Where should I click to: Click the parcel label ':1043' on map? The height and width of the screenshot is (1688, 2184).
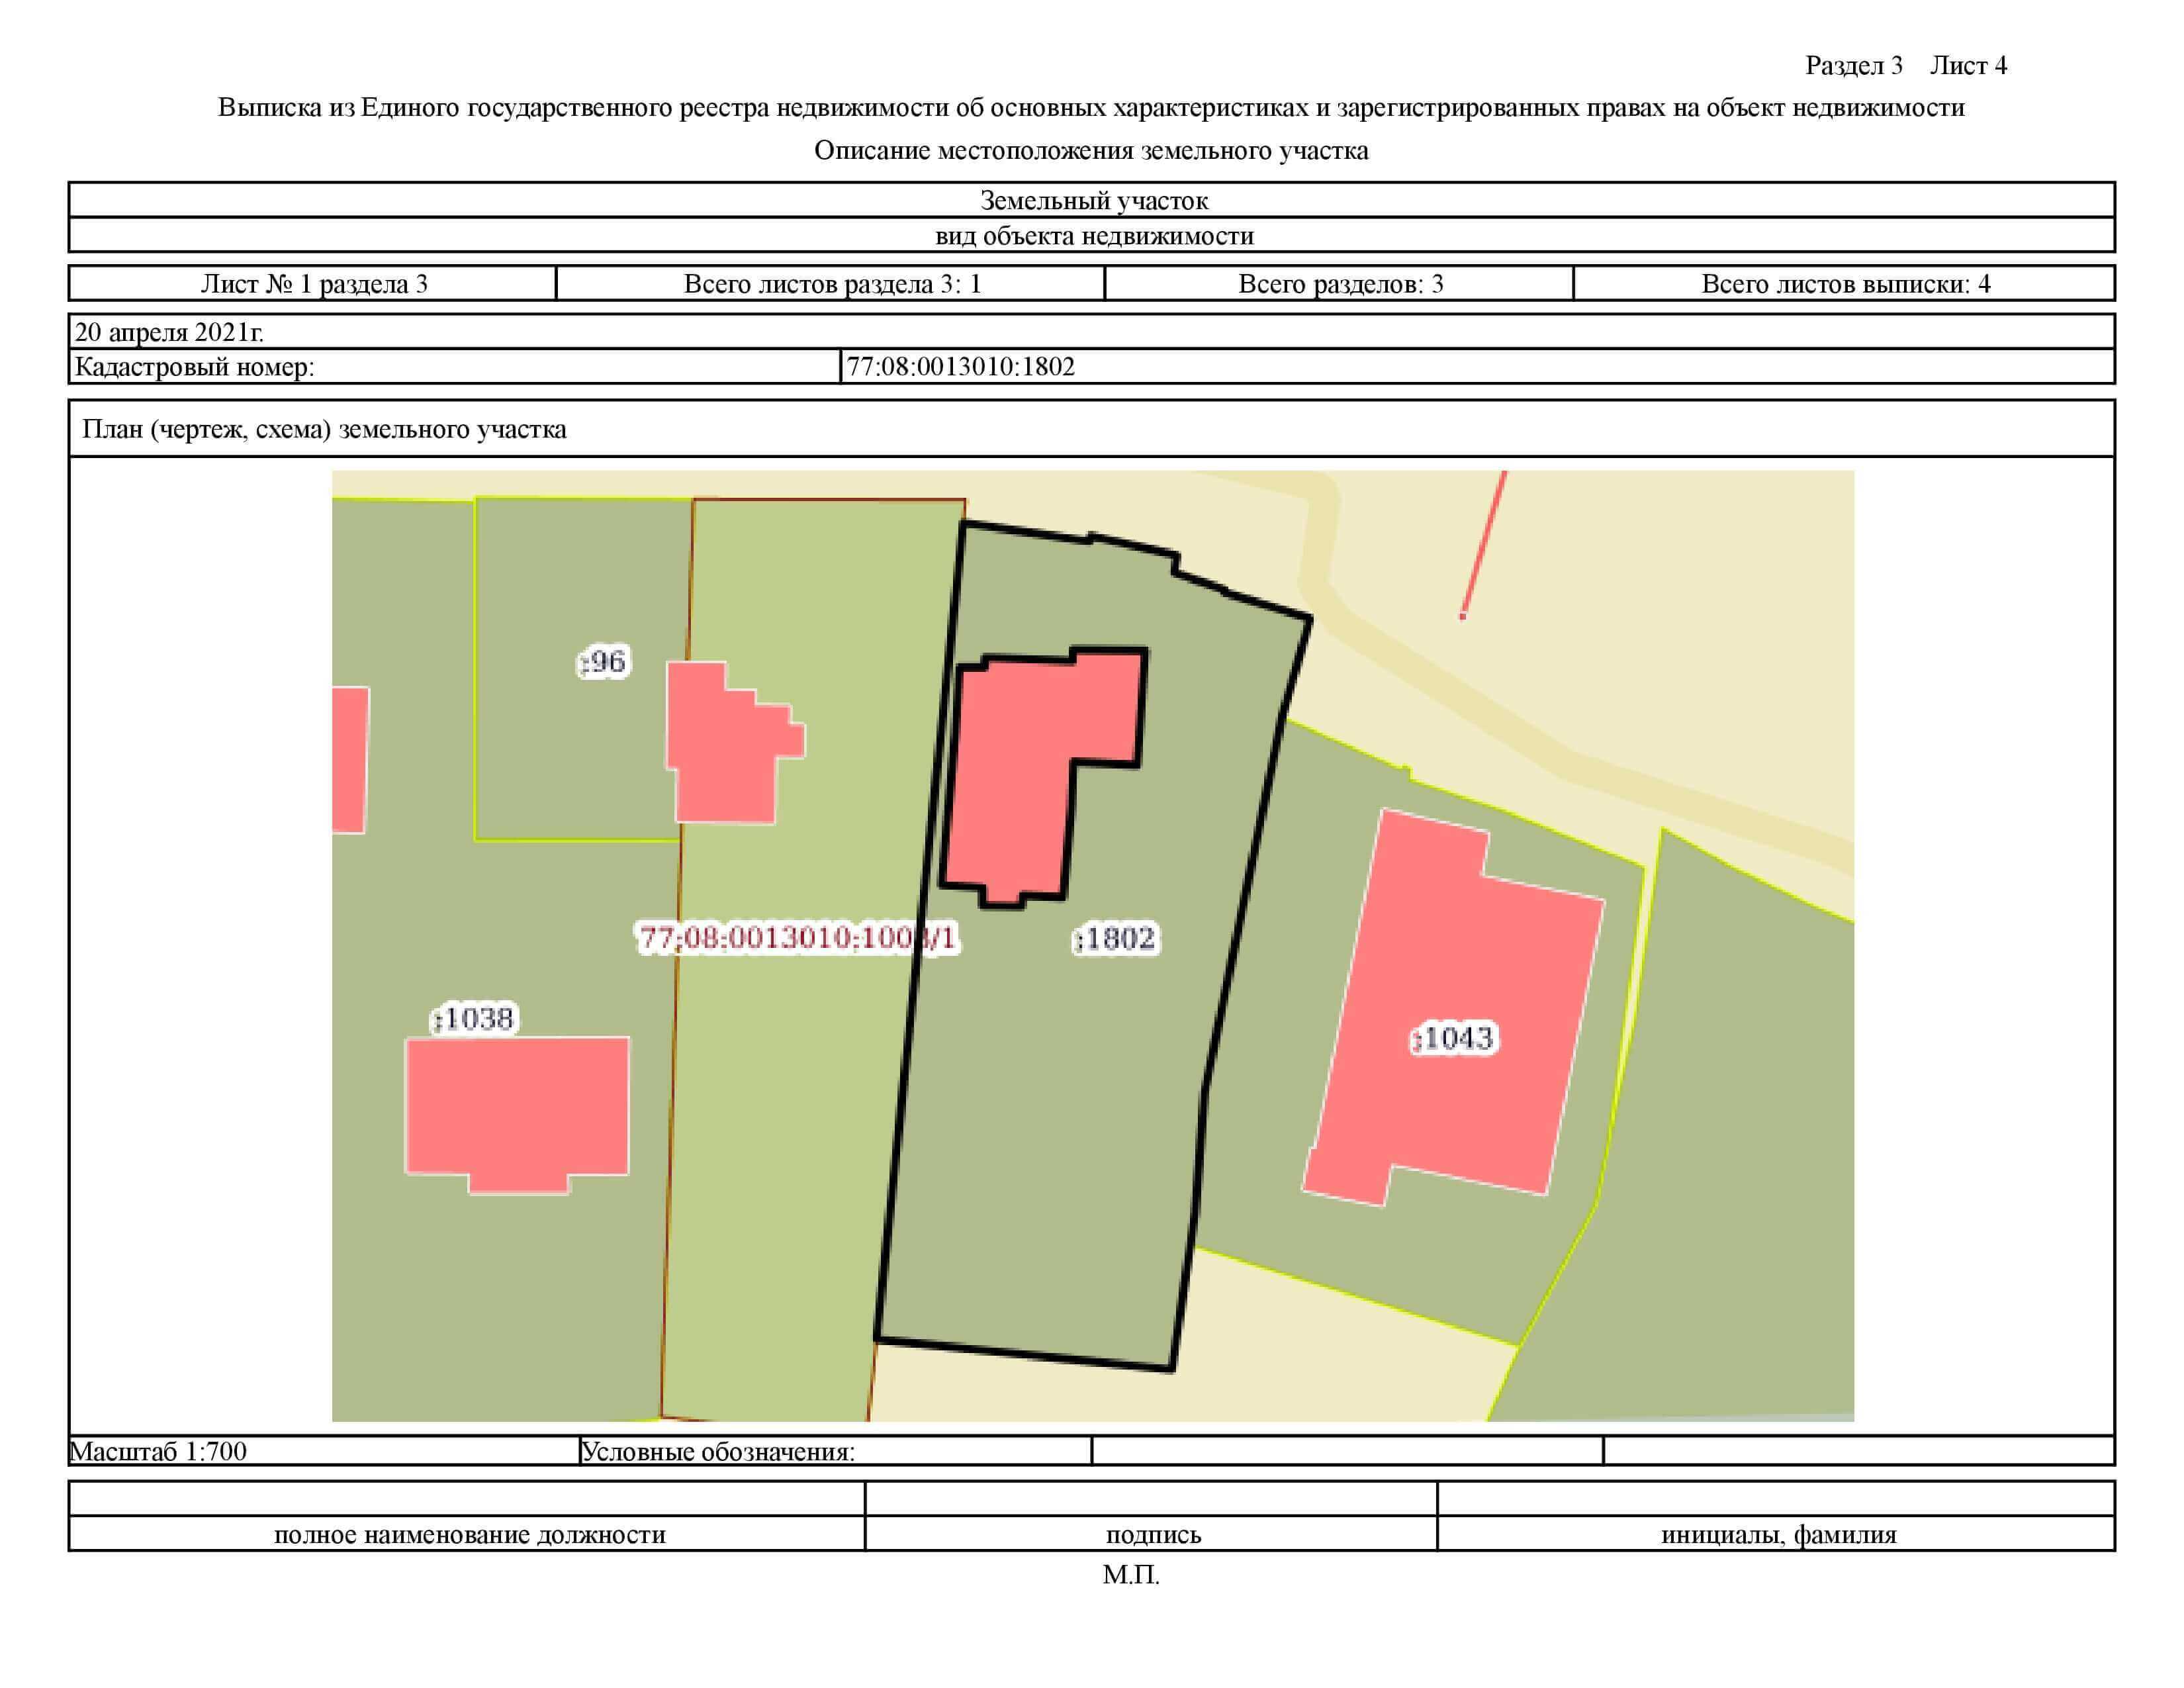pyautogui.click(x=1453, y=1038)
